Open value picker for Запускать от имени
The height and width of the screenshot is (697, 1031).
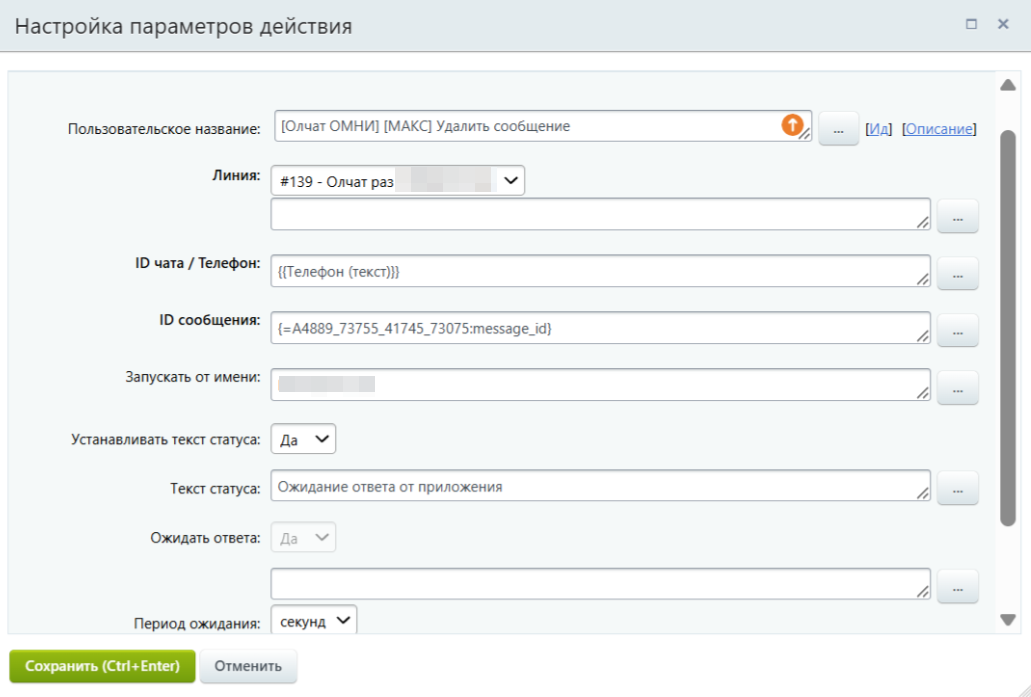pyautogui.click(x=957, y=387)
